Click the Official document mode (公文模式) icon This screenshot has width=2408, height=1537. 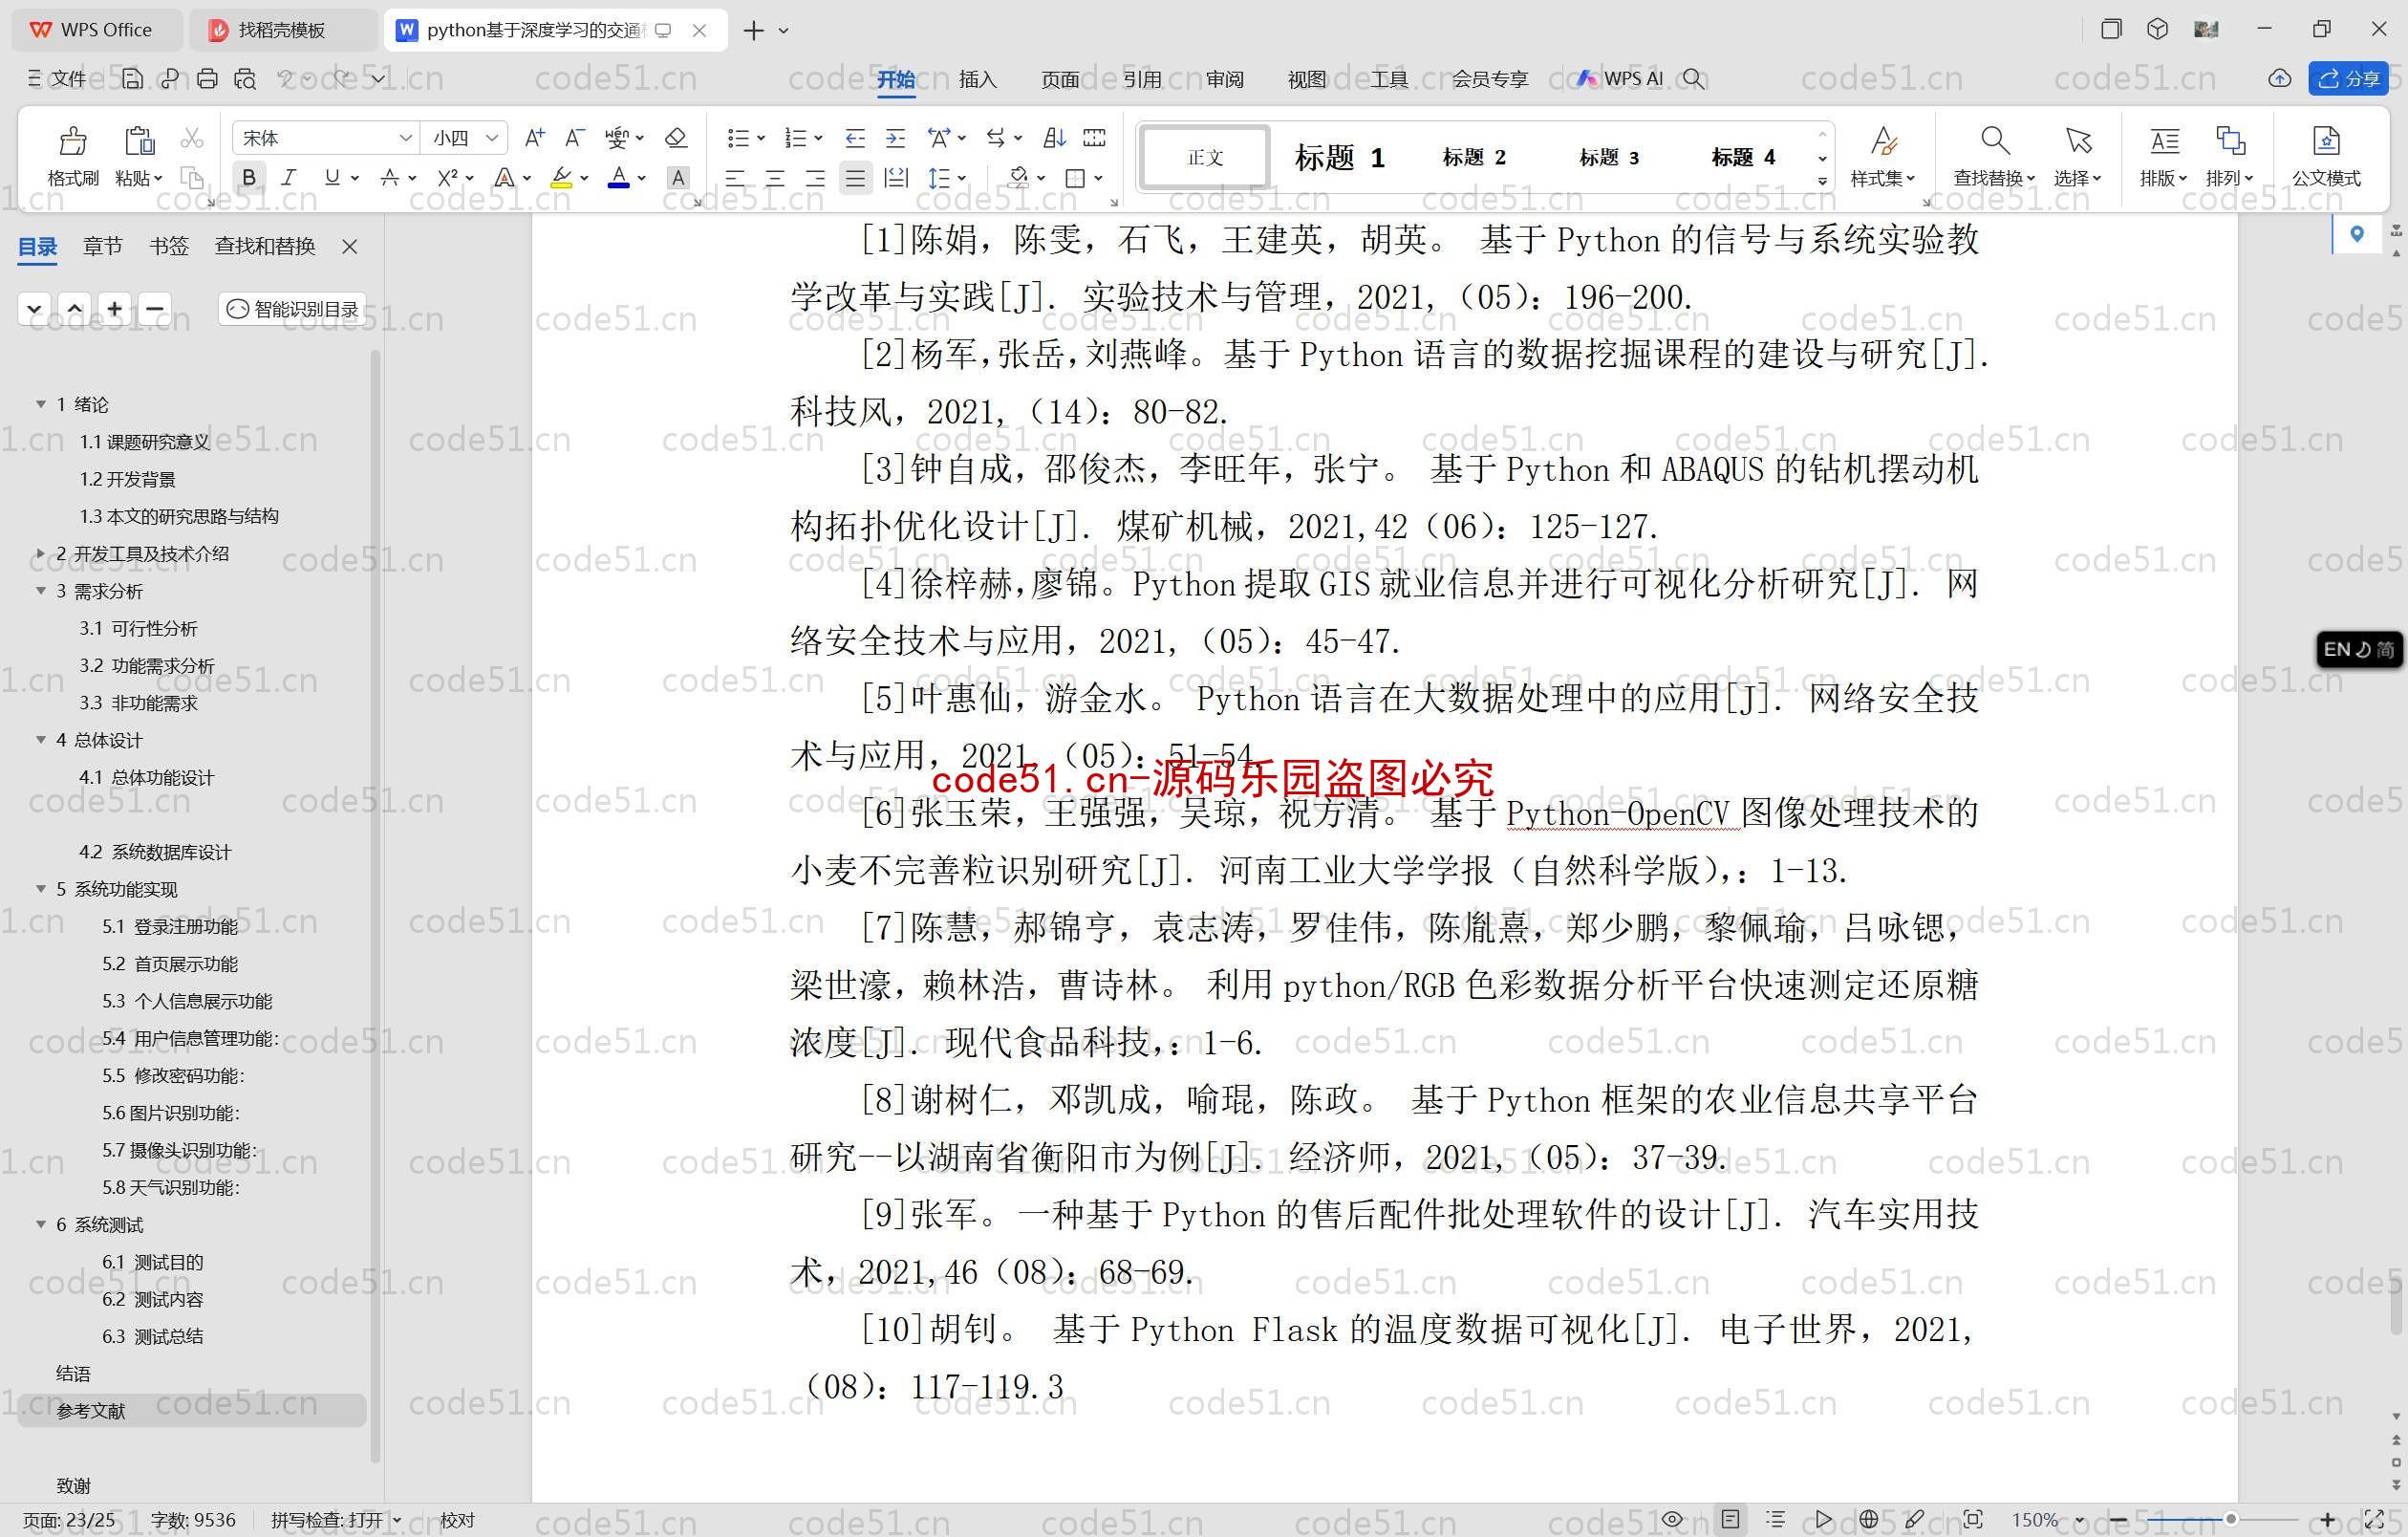click(x=2326, y=140)
